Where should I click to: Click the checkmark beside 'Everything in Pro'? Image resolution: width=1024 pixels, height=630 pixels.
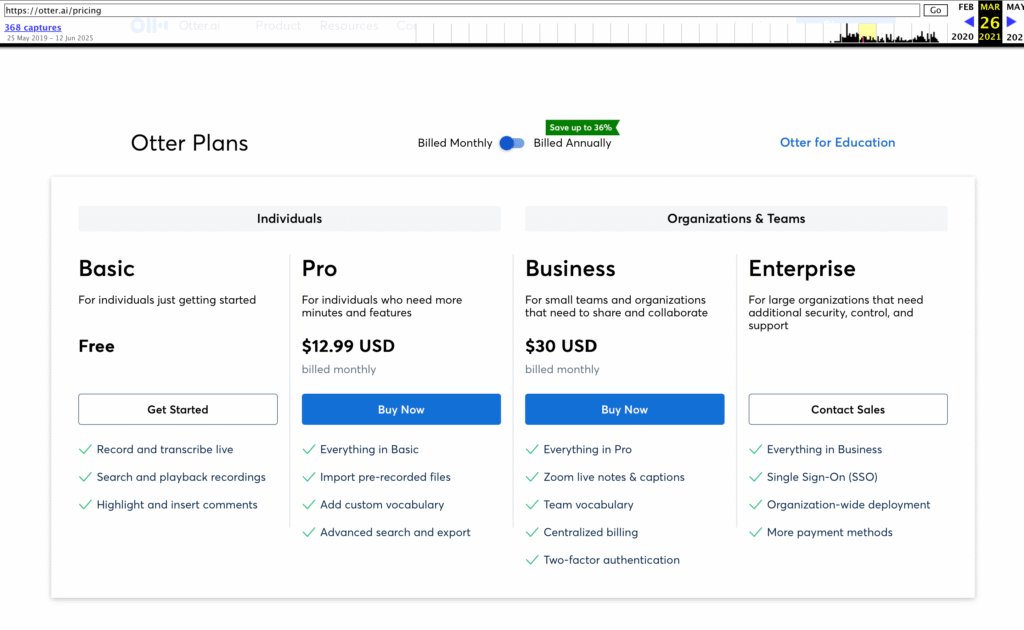[532, 449]
